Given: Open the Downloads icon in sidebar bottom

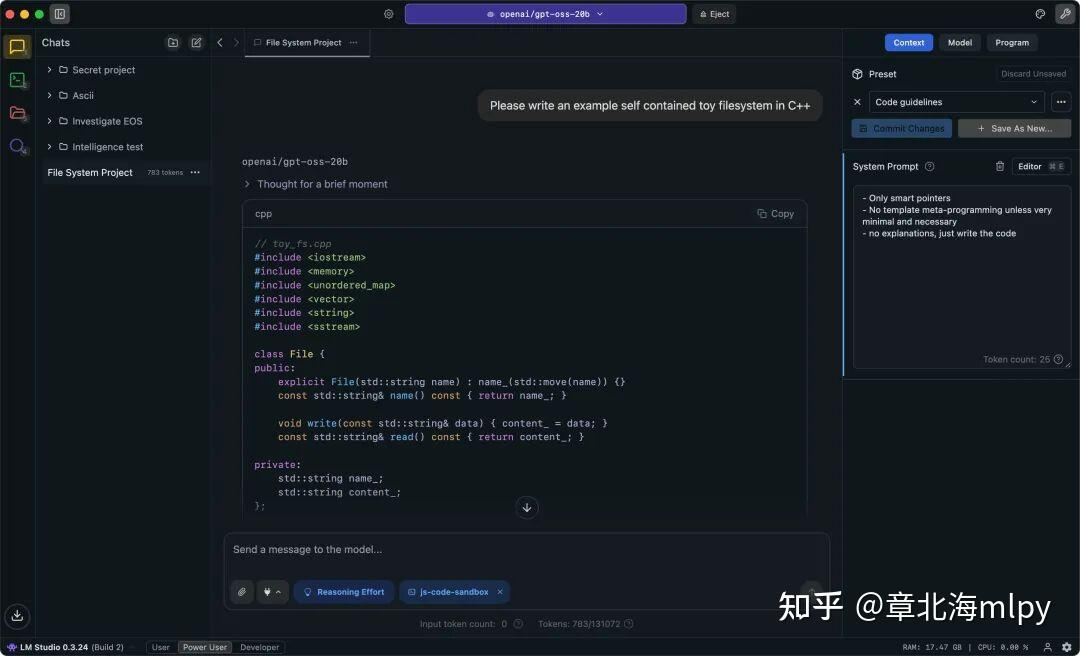Looking at the screenshot, I should click(x=17, y=615).
